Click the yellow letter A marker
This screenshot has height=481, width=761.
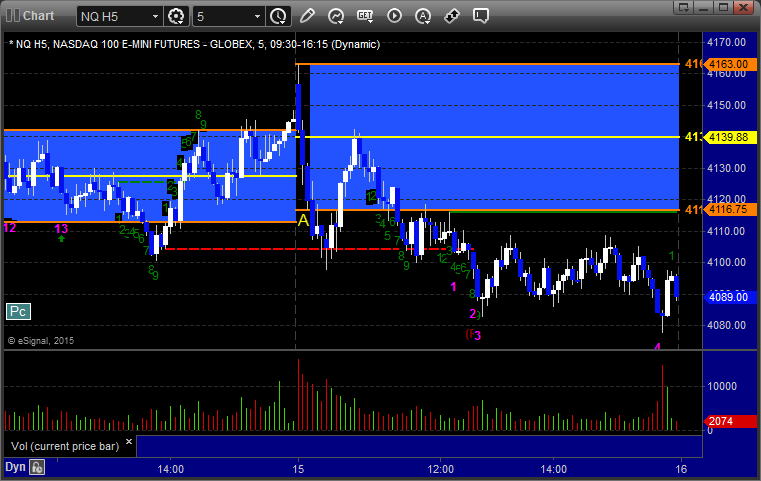coord(303,220)
